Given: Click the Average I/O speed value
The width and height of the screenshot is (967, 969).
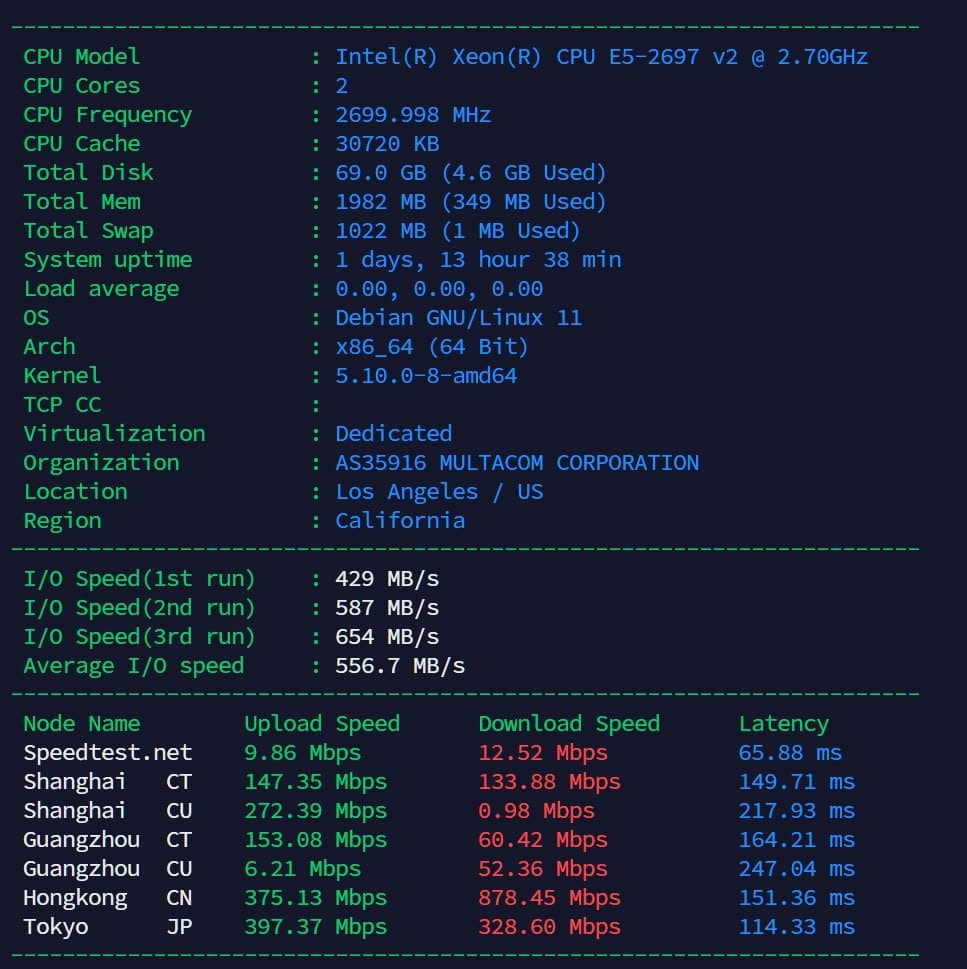Looking at the screenshot, I should click(400, 666).
